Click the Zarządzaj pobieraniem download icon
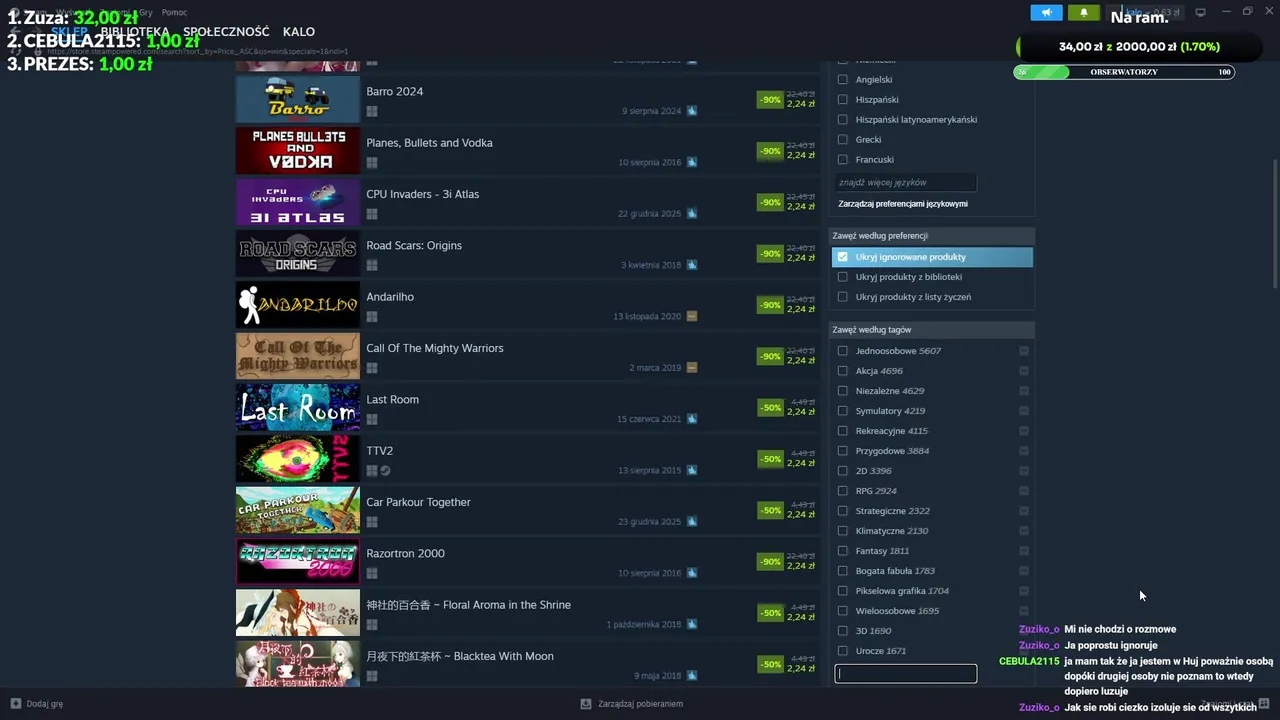The image size is (1280, 720). [586, 703]
